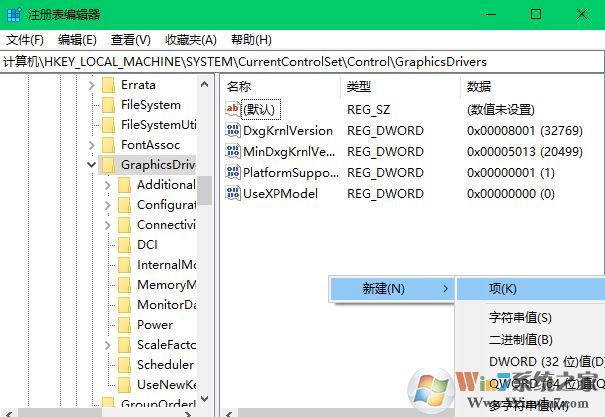Expand the Connectivi subkey
The image size is (605, 417).
coord(108,225)
